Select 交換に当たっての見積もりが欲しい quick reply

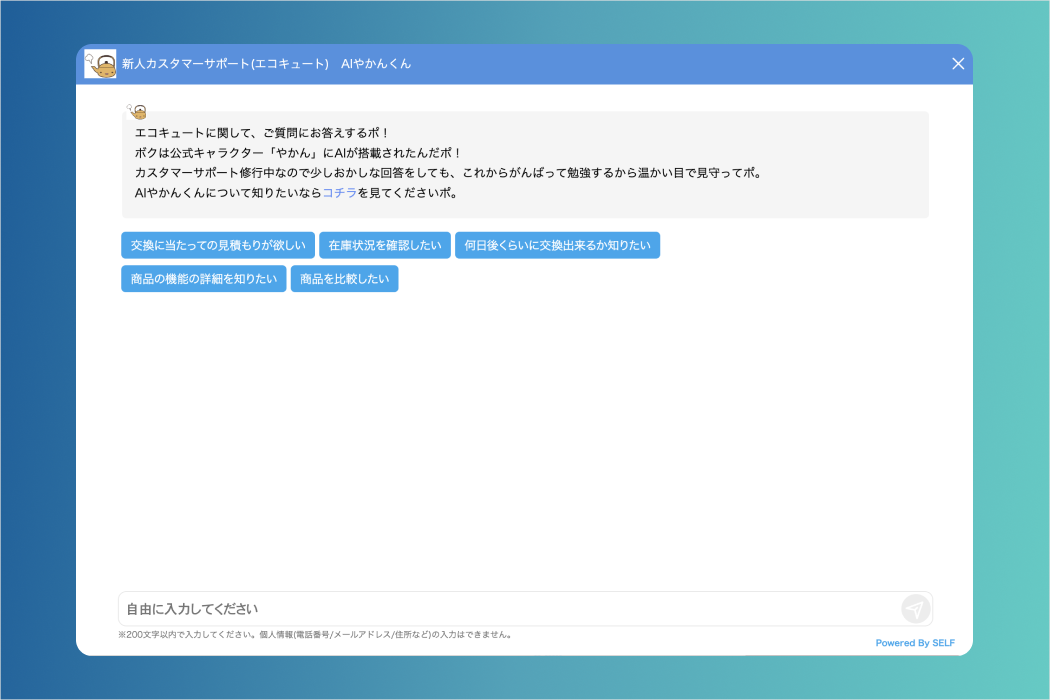coord(218,246)
